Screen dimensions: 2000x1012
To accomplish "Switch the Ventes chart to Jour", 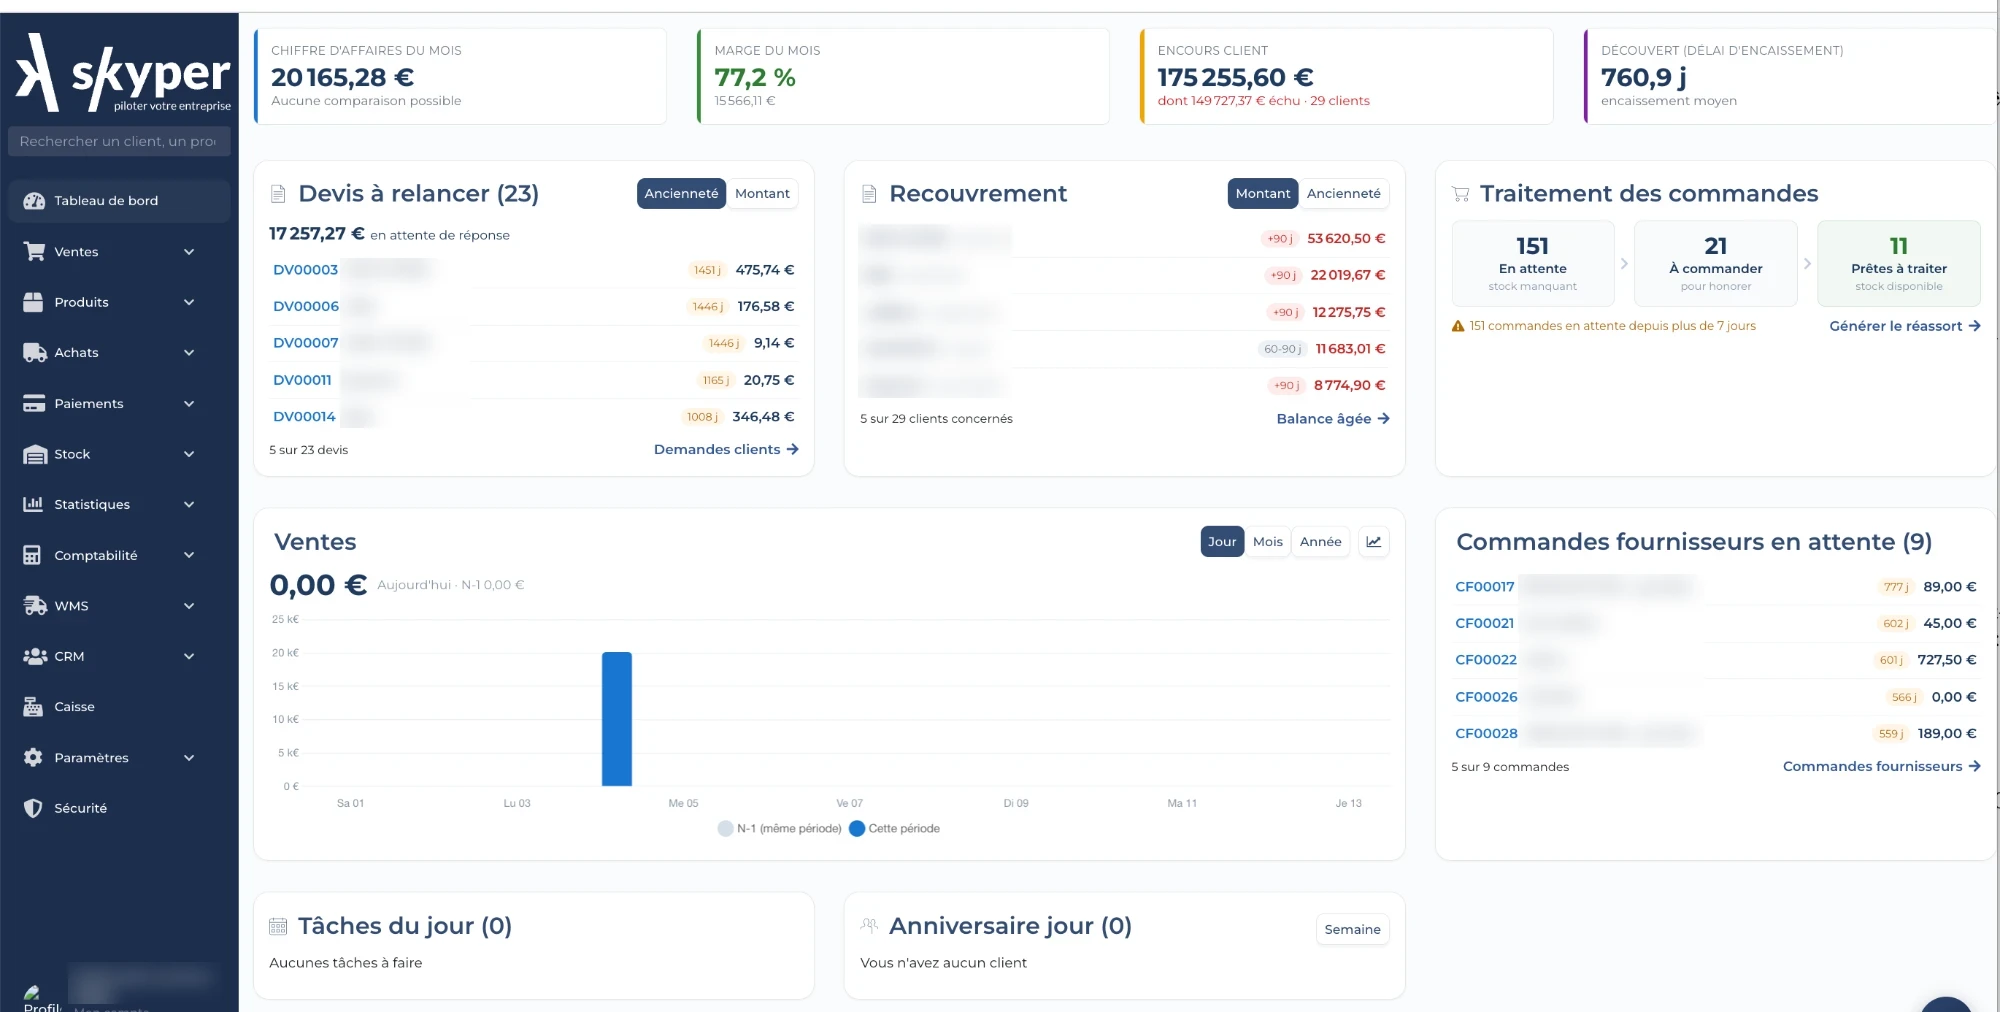I will tap(1222, 542).
